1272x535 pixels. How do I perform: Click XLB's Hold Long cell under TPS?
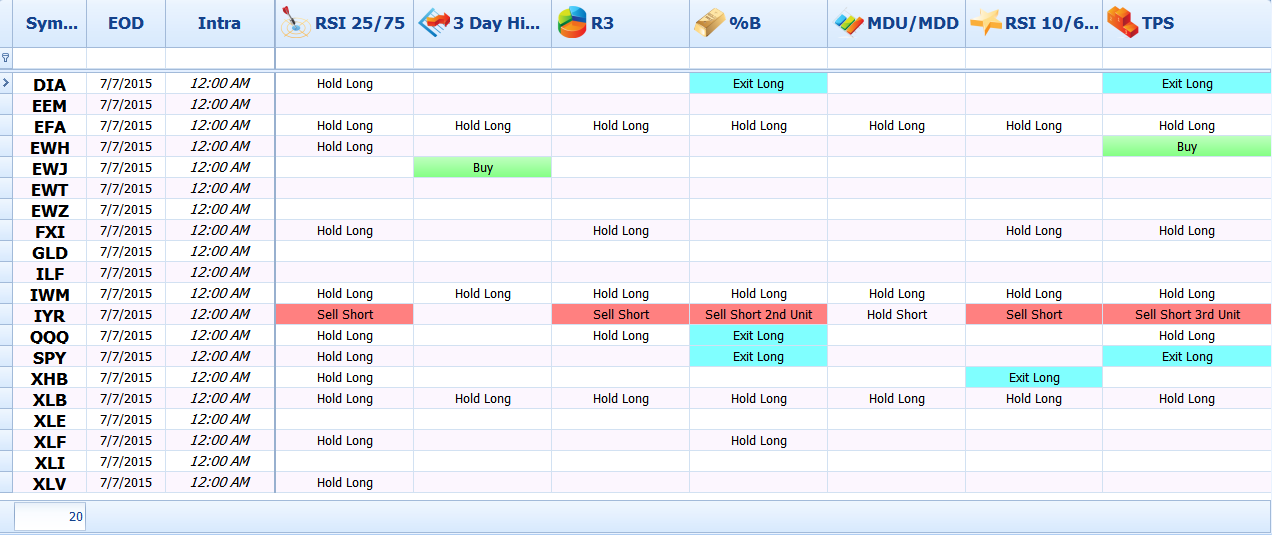(1187, 399)
